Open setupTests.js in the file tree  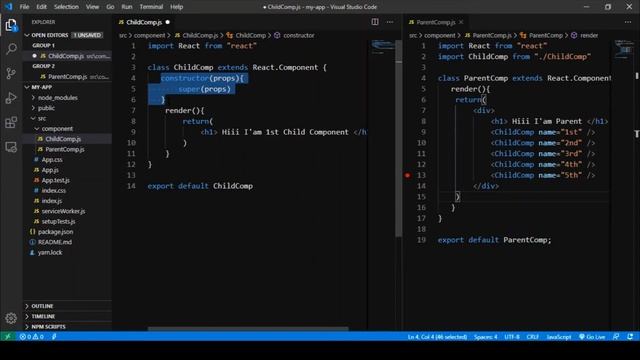[x=67, y=221]
